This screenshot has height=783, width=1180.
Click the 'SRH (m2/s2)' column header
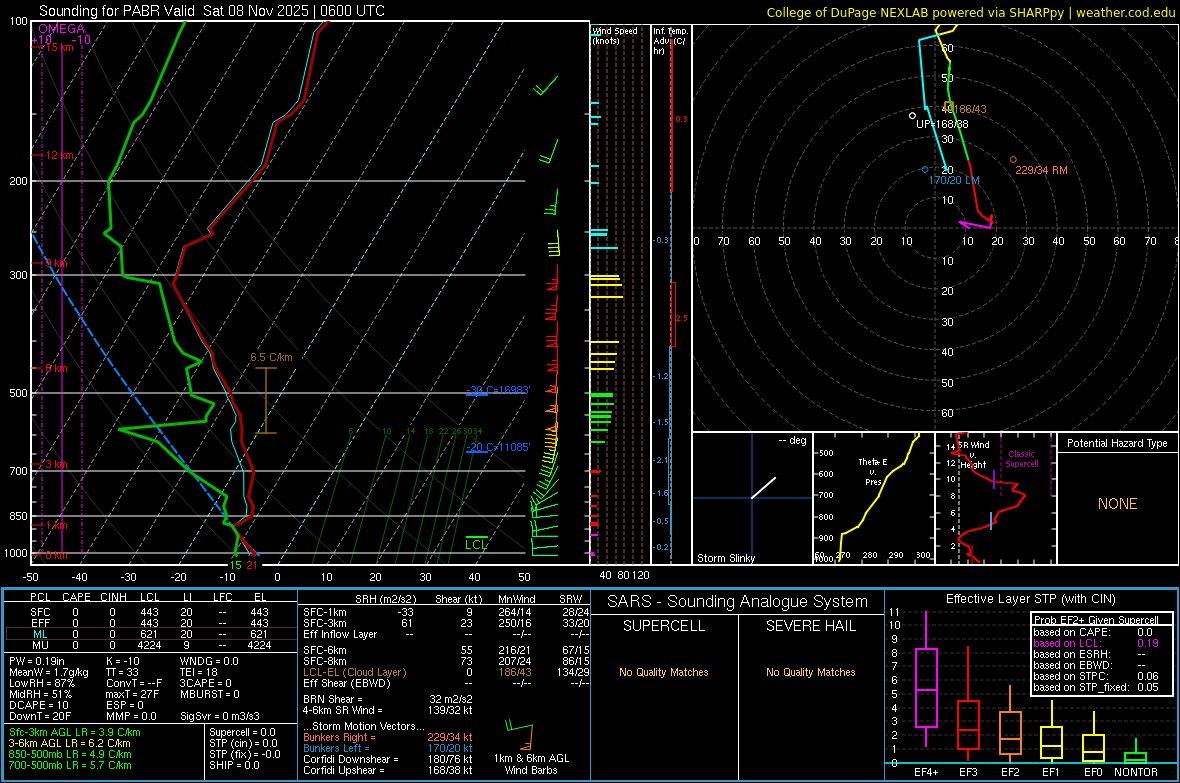(385, 599)
